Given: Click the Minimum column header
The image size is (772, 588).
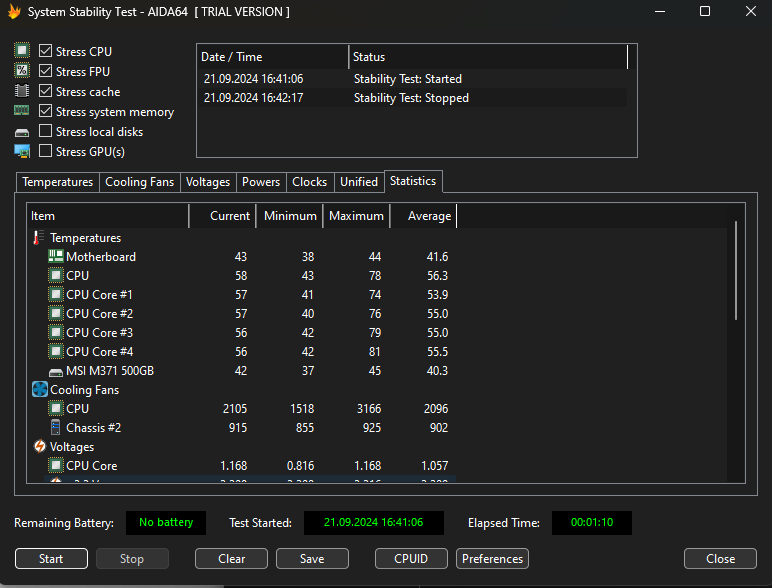Looking at the screenshot, I should coord(290,216).
